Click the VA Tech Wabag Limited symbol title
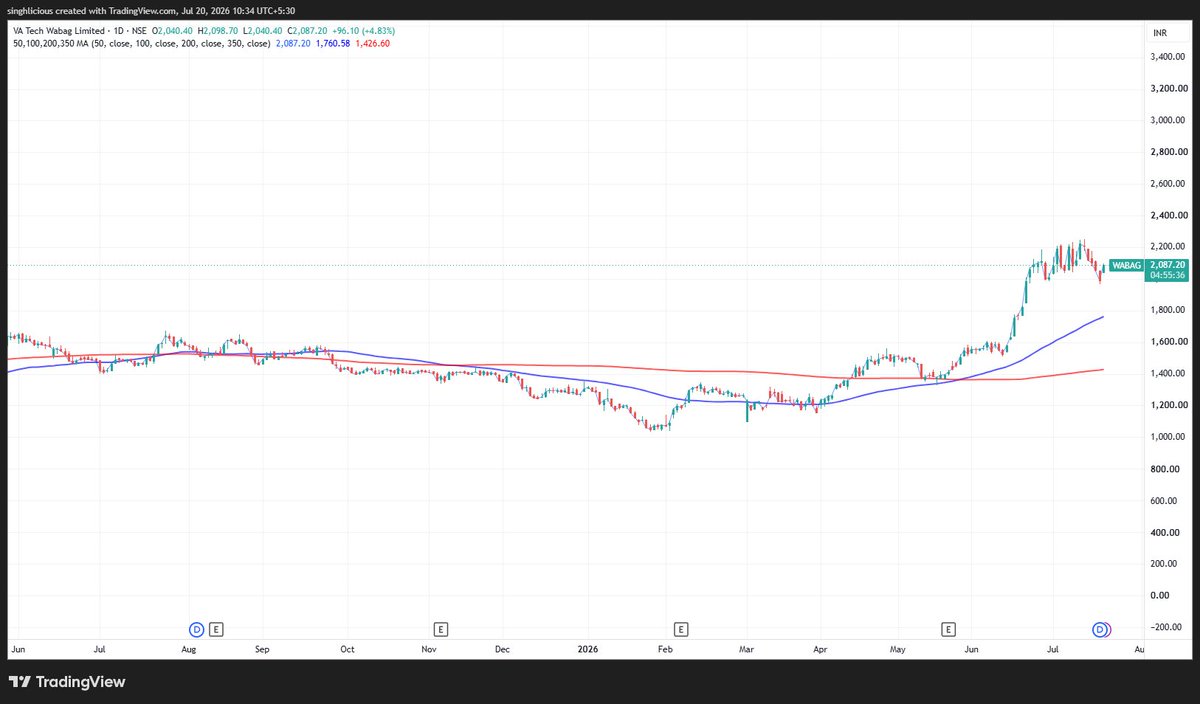Screen dimensions: 1200x704 [58, 33]
